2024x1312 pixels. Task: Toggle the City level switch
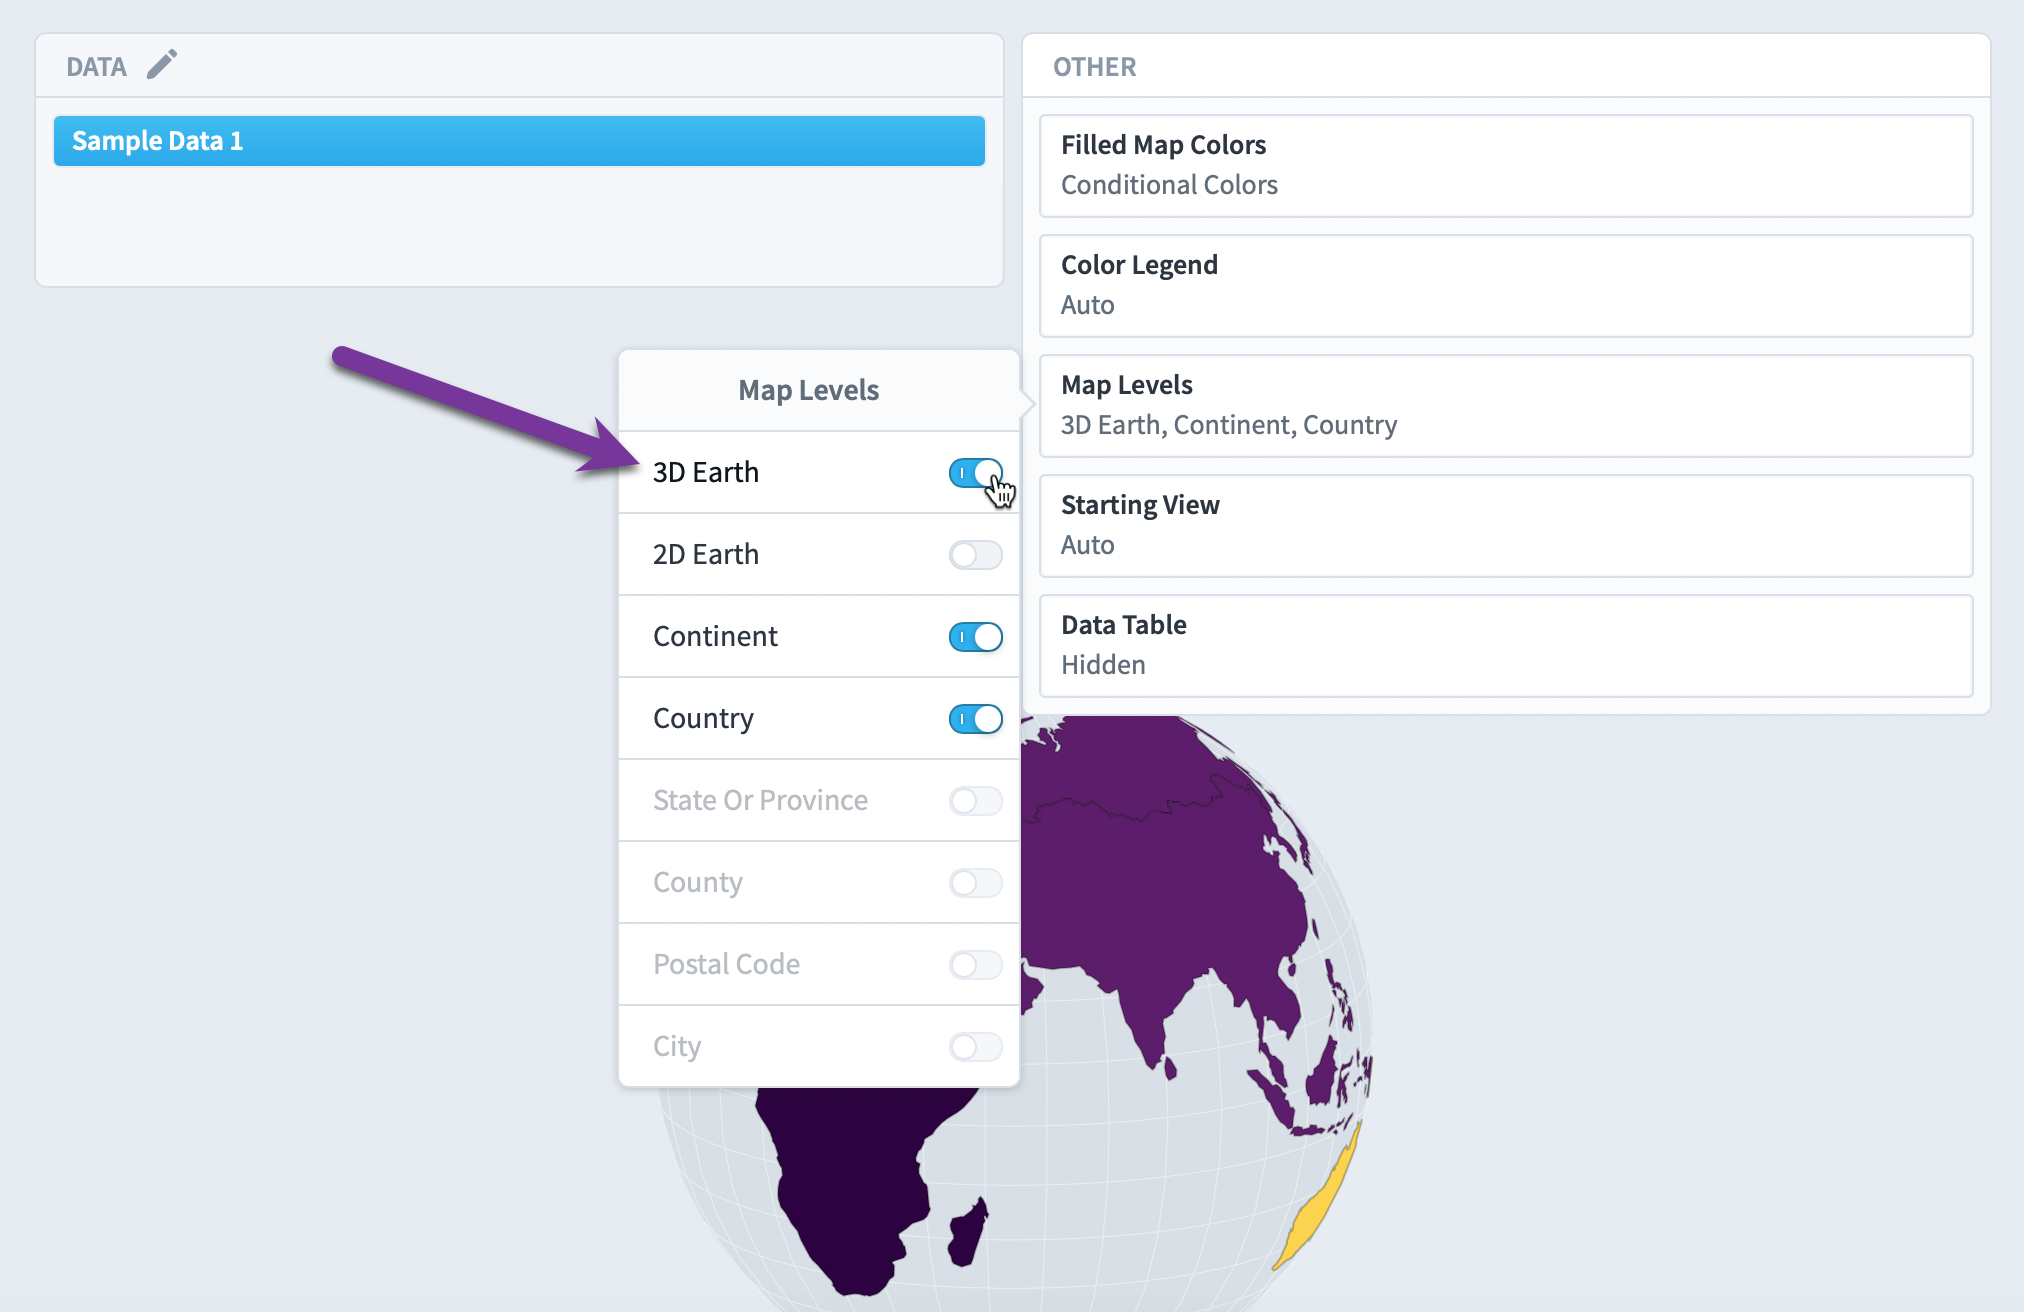pos(975,1046)
